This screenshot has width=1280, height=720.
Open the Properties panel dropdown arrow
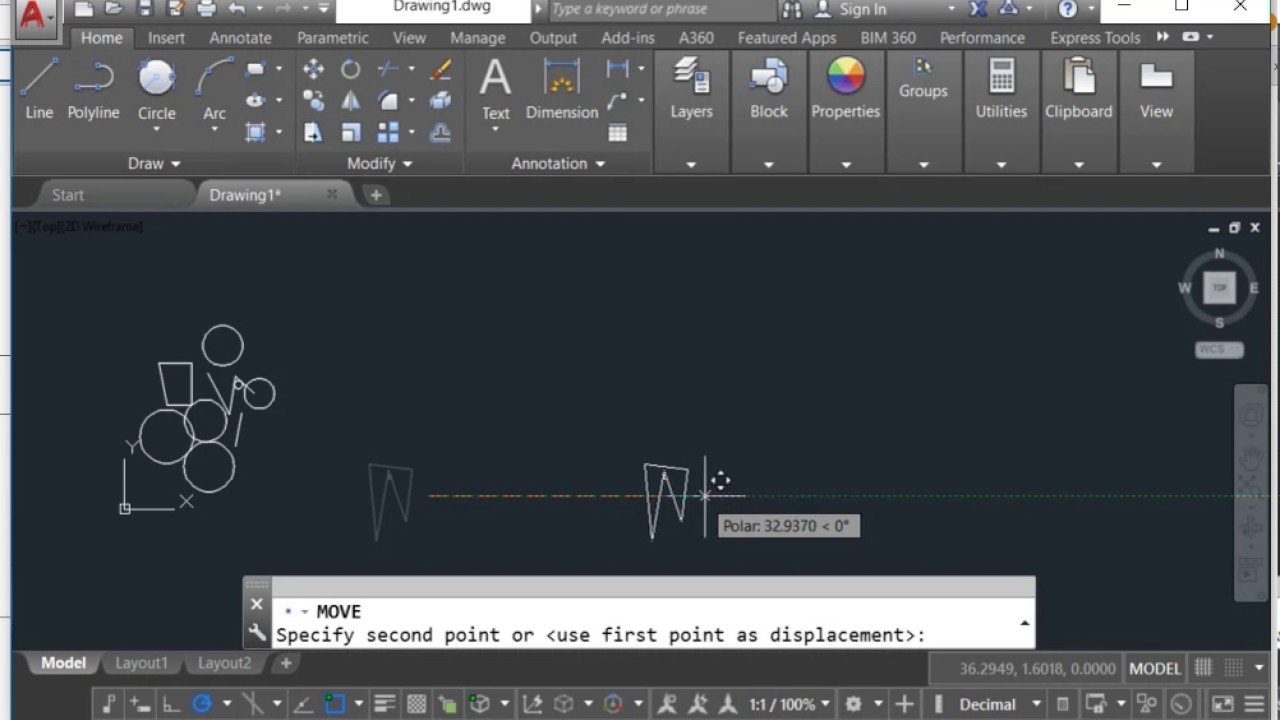tap(846, 164)
